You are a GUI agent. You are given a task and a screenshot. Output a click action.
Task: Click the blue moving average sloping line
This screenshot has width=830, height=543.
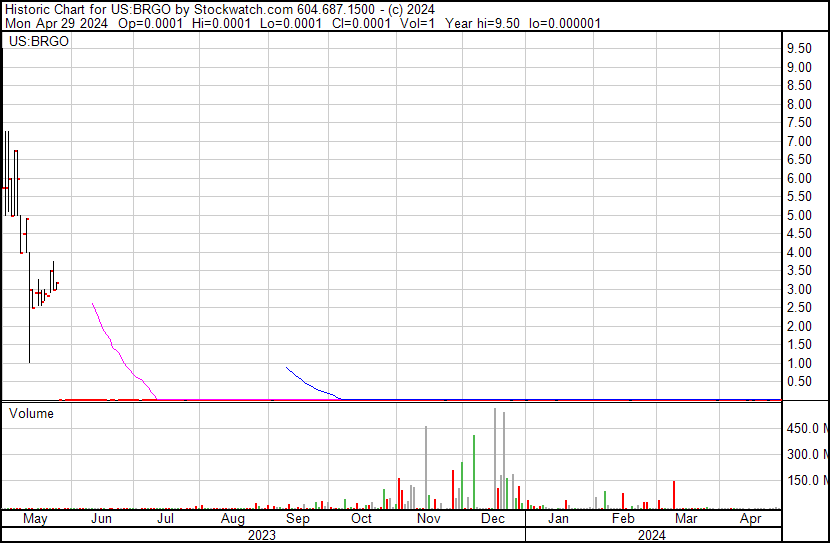tap(312, 385)
